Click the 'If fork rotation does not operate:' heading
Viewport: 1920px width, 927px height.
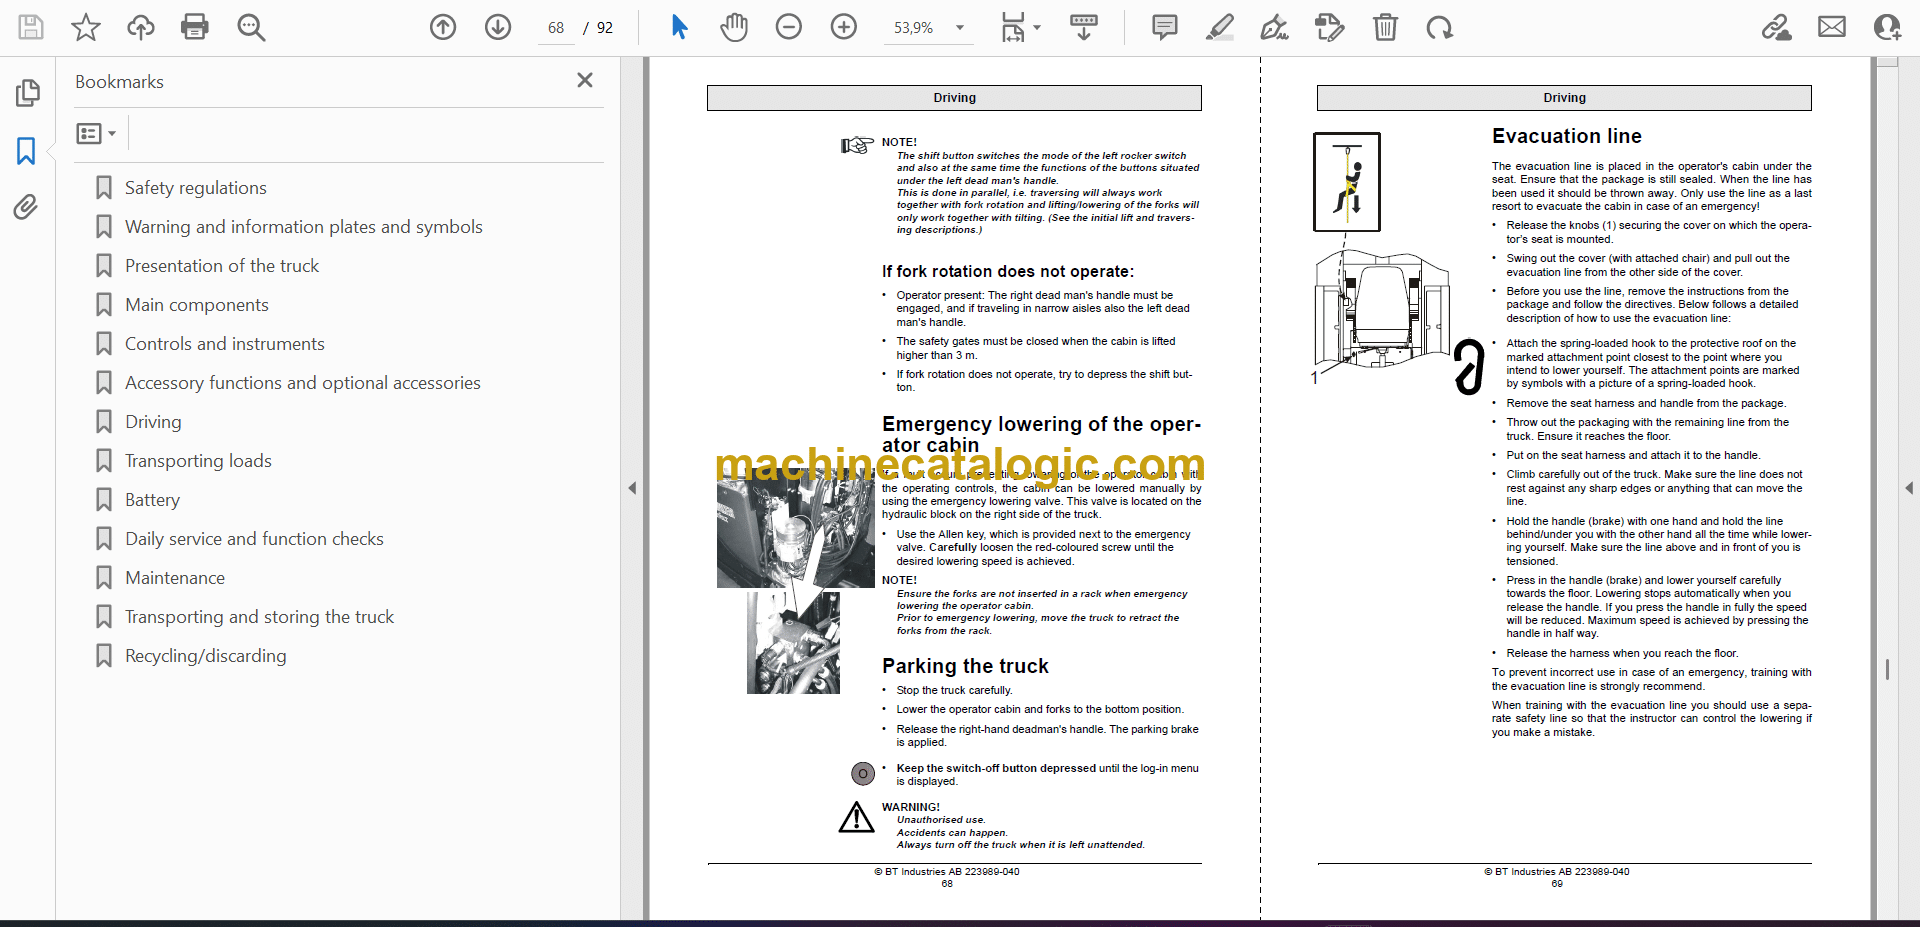[x=1008, y=271]
